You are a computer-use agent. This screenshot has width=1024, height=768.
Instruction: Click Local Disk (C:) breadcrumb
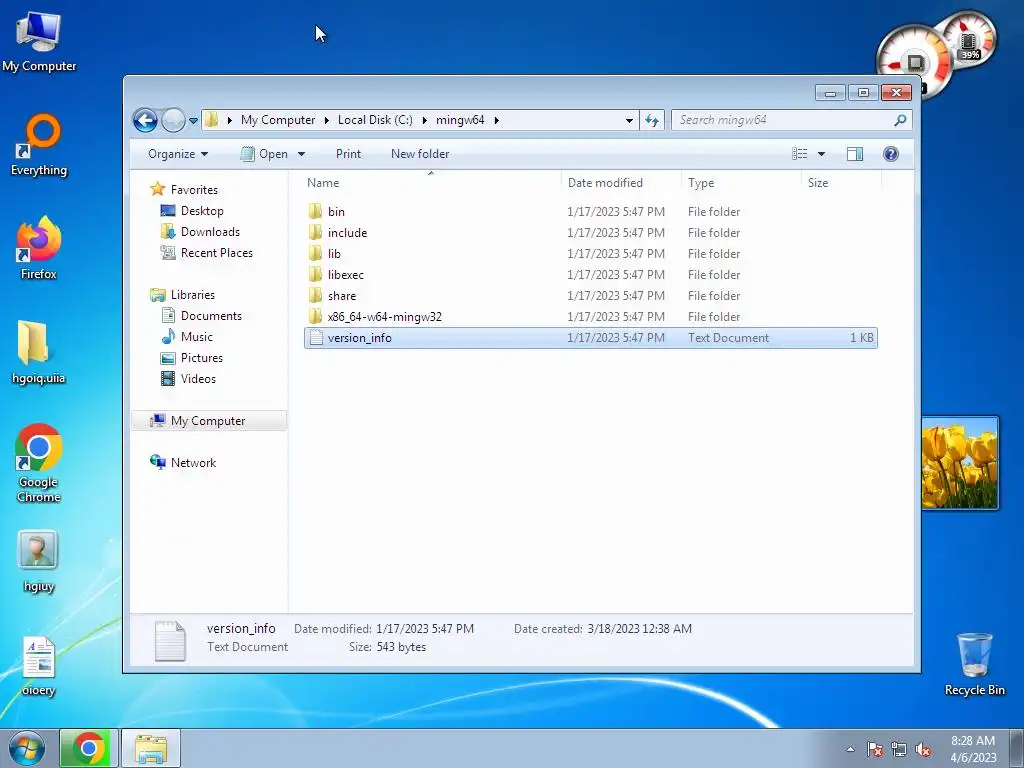(x=375, y=120)
